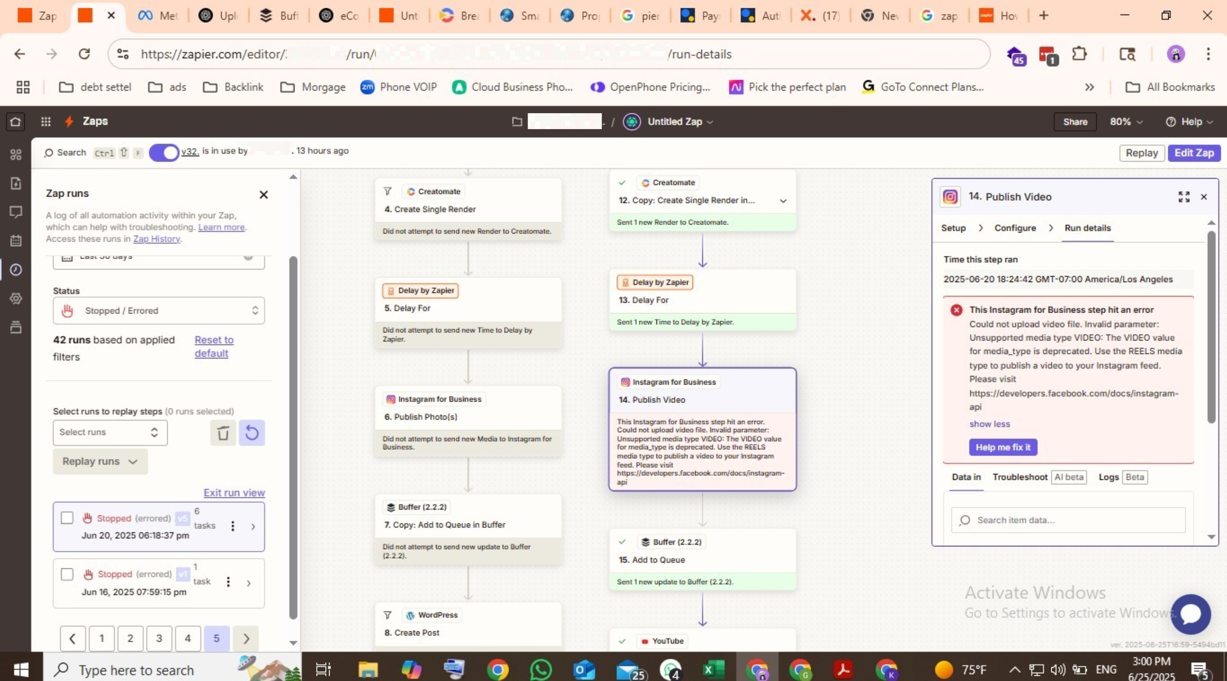Open the sidebar settings gear icon
This screenshot has width=1227, height=681.
[15, 298]
